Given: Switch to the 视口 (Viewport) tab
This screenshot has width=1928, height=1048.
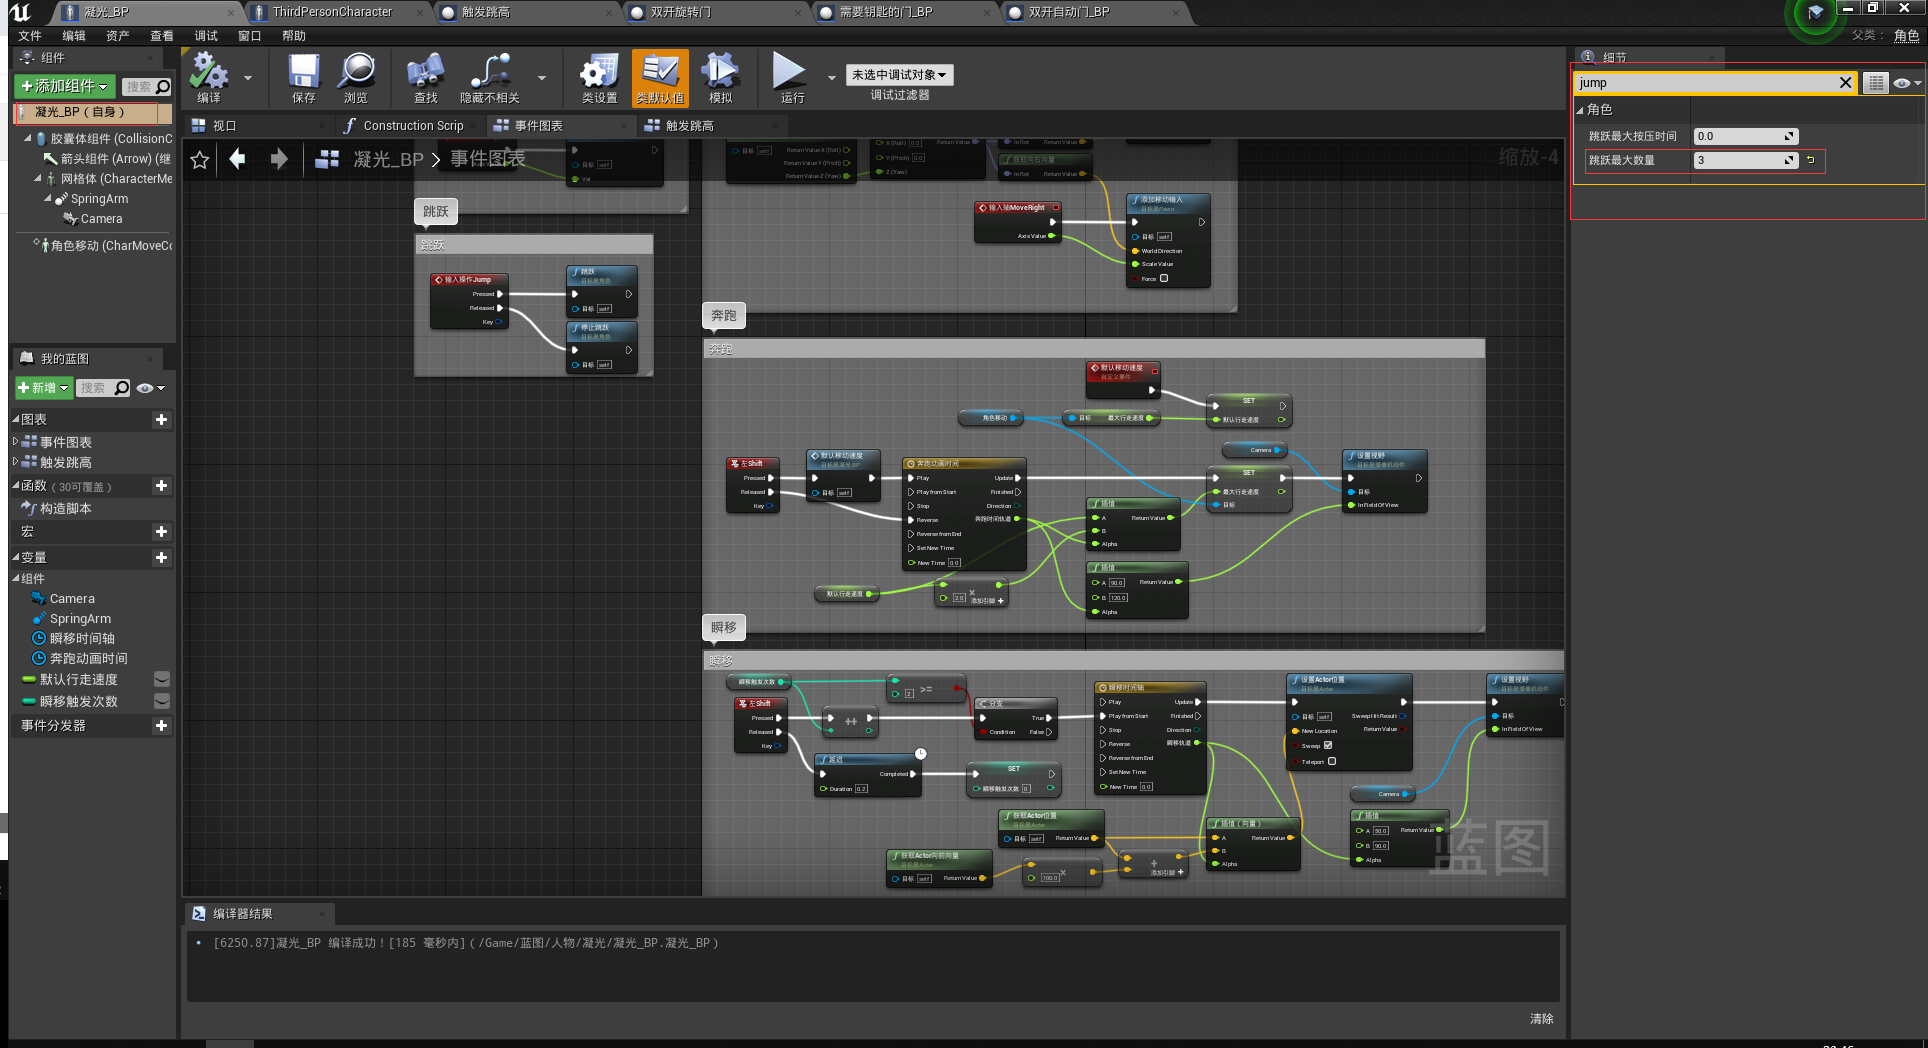Looking at the screenshot, I should tap(224, 126).
